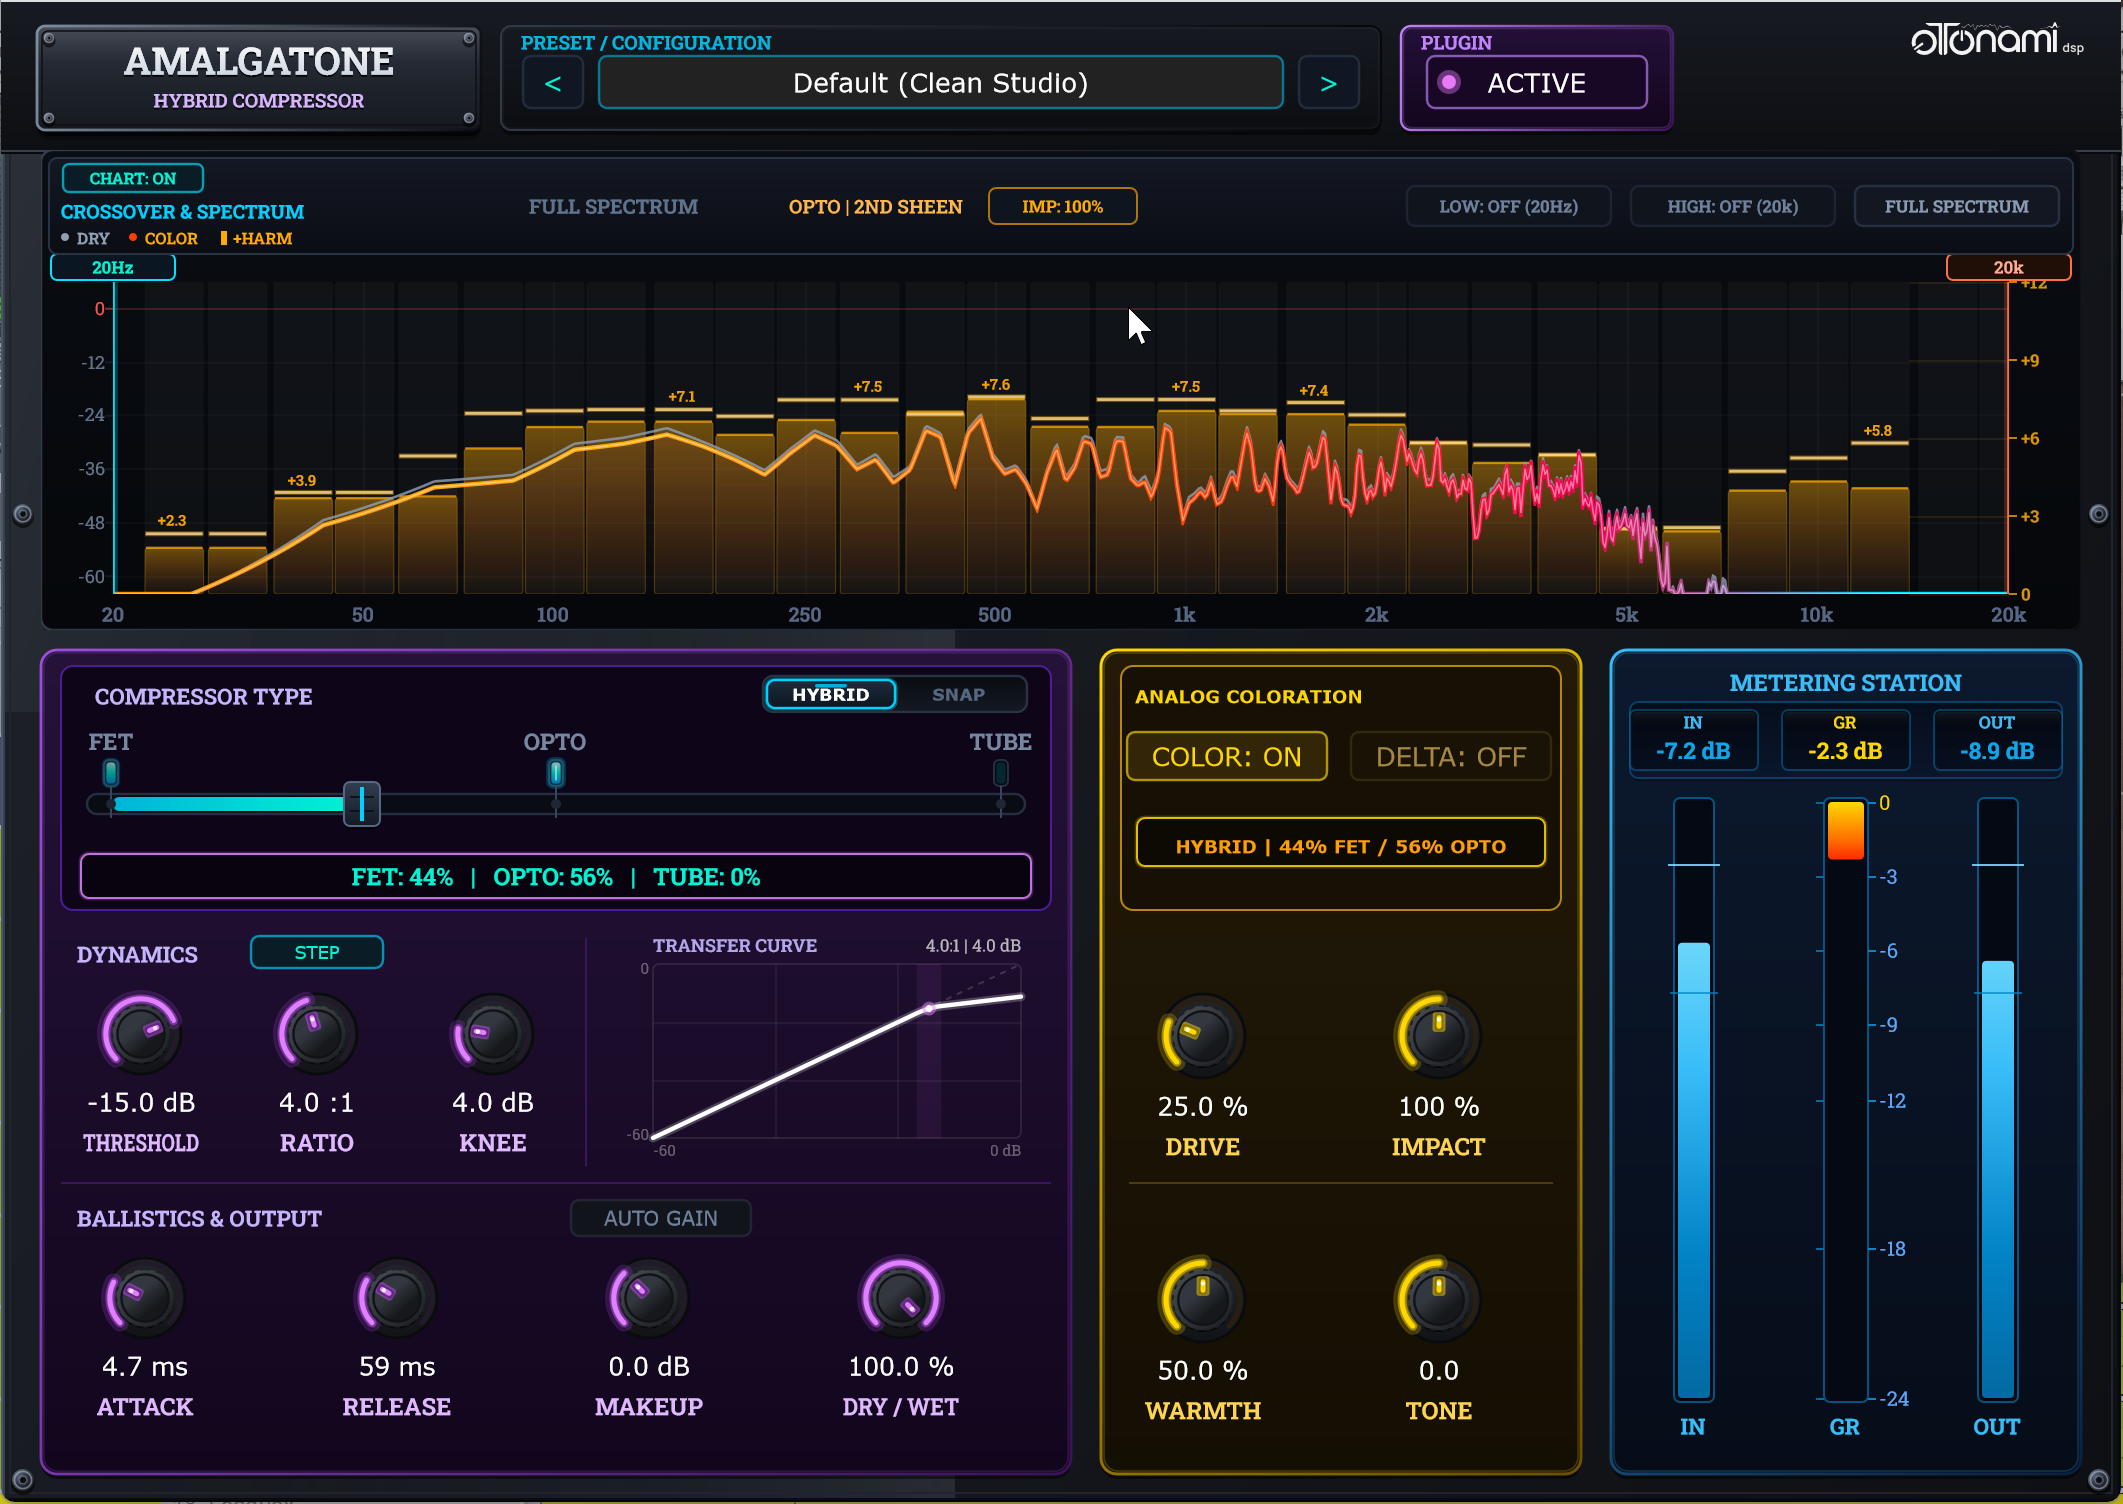This screenshot has width=2123, height=1504.
Task: Click the TONE knob
Action: [x=1438, y=1300]
